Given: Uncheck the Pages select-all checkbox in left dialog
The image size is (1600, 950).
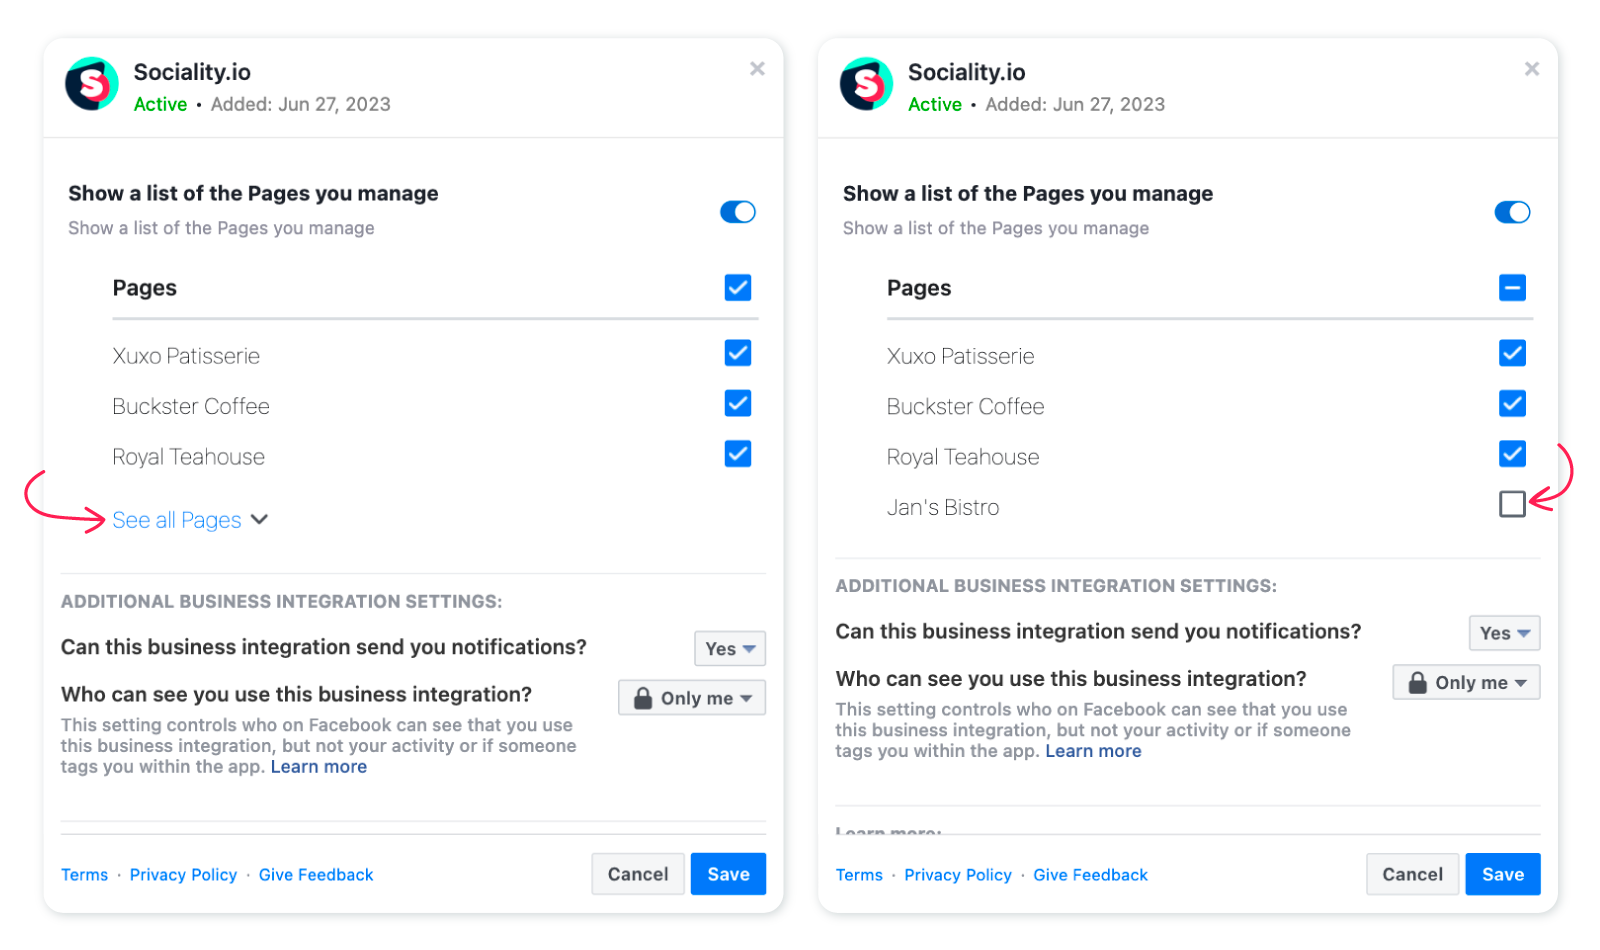Looking at the screenshot, I should [738, 288].
